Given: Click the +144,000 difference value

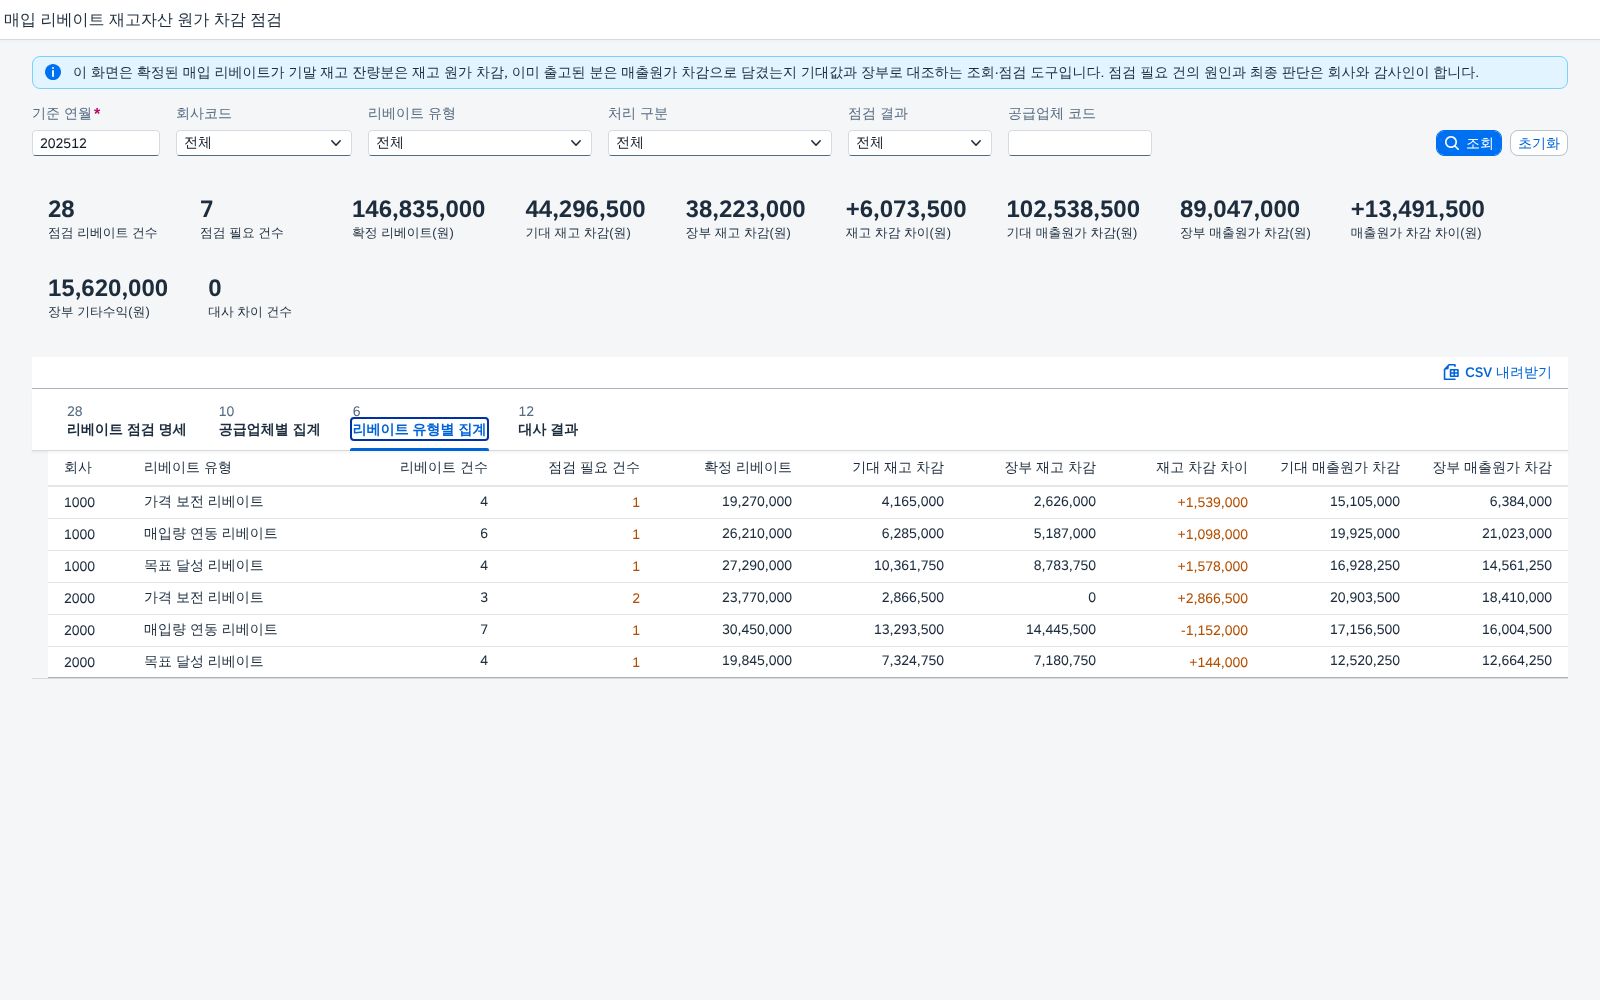Looking at the screenshot, I should click(1218, 662).
